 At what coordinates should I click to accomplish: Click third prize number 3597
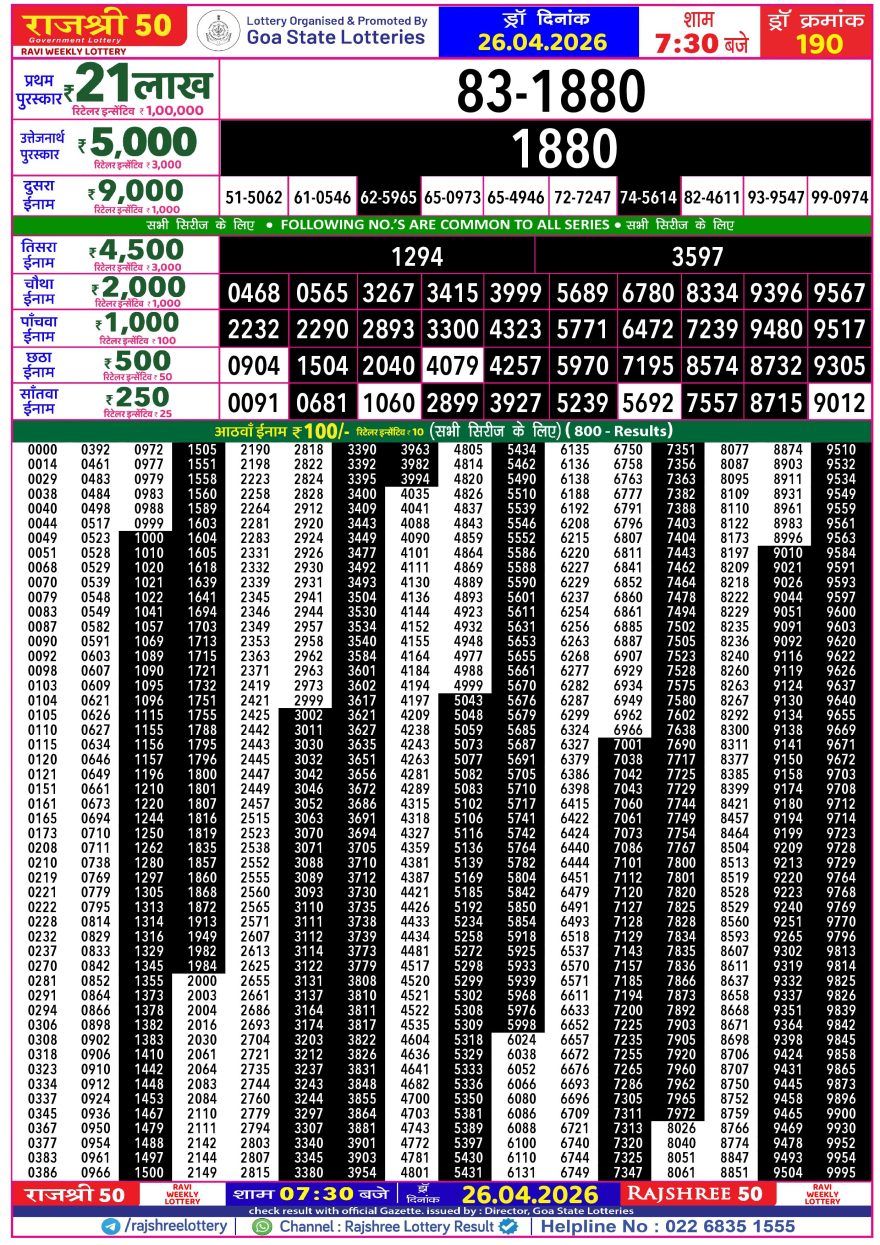click(x=697, y=257)
